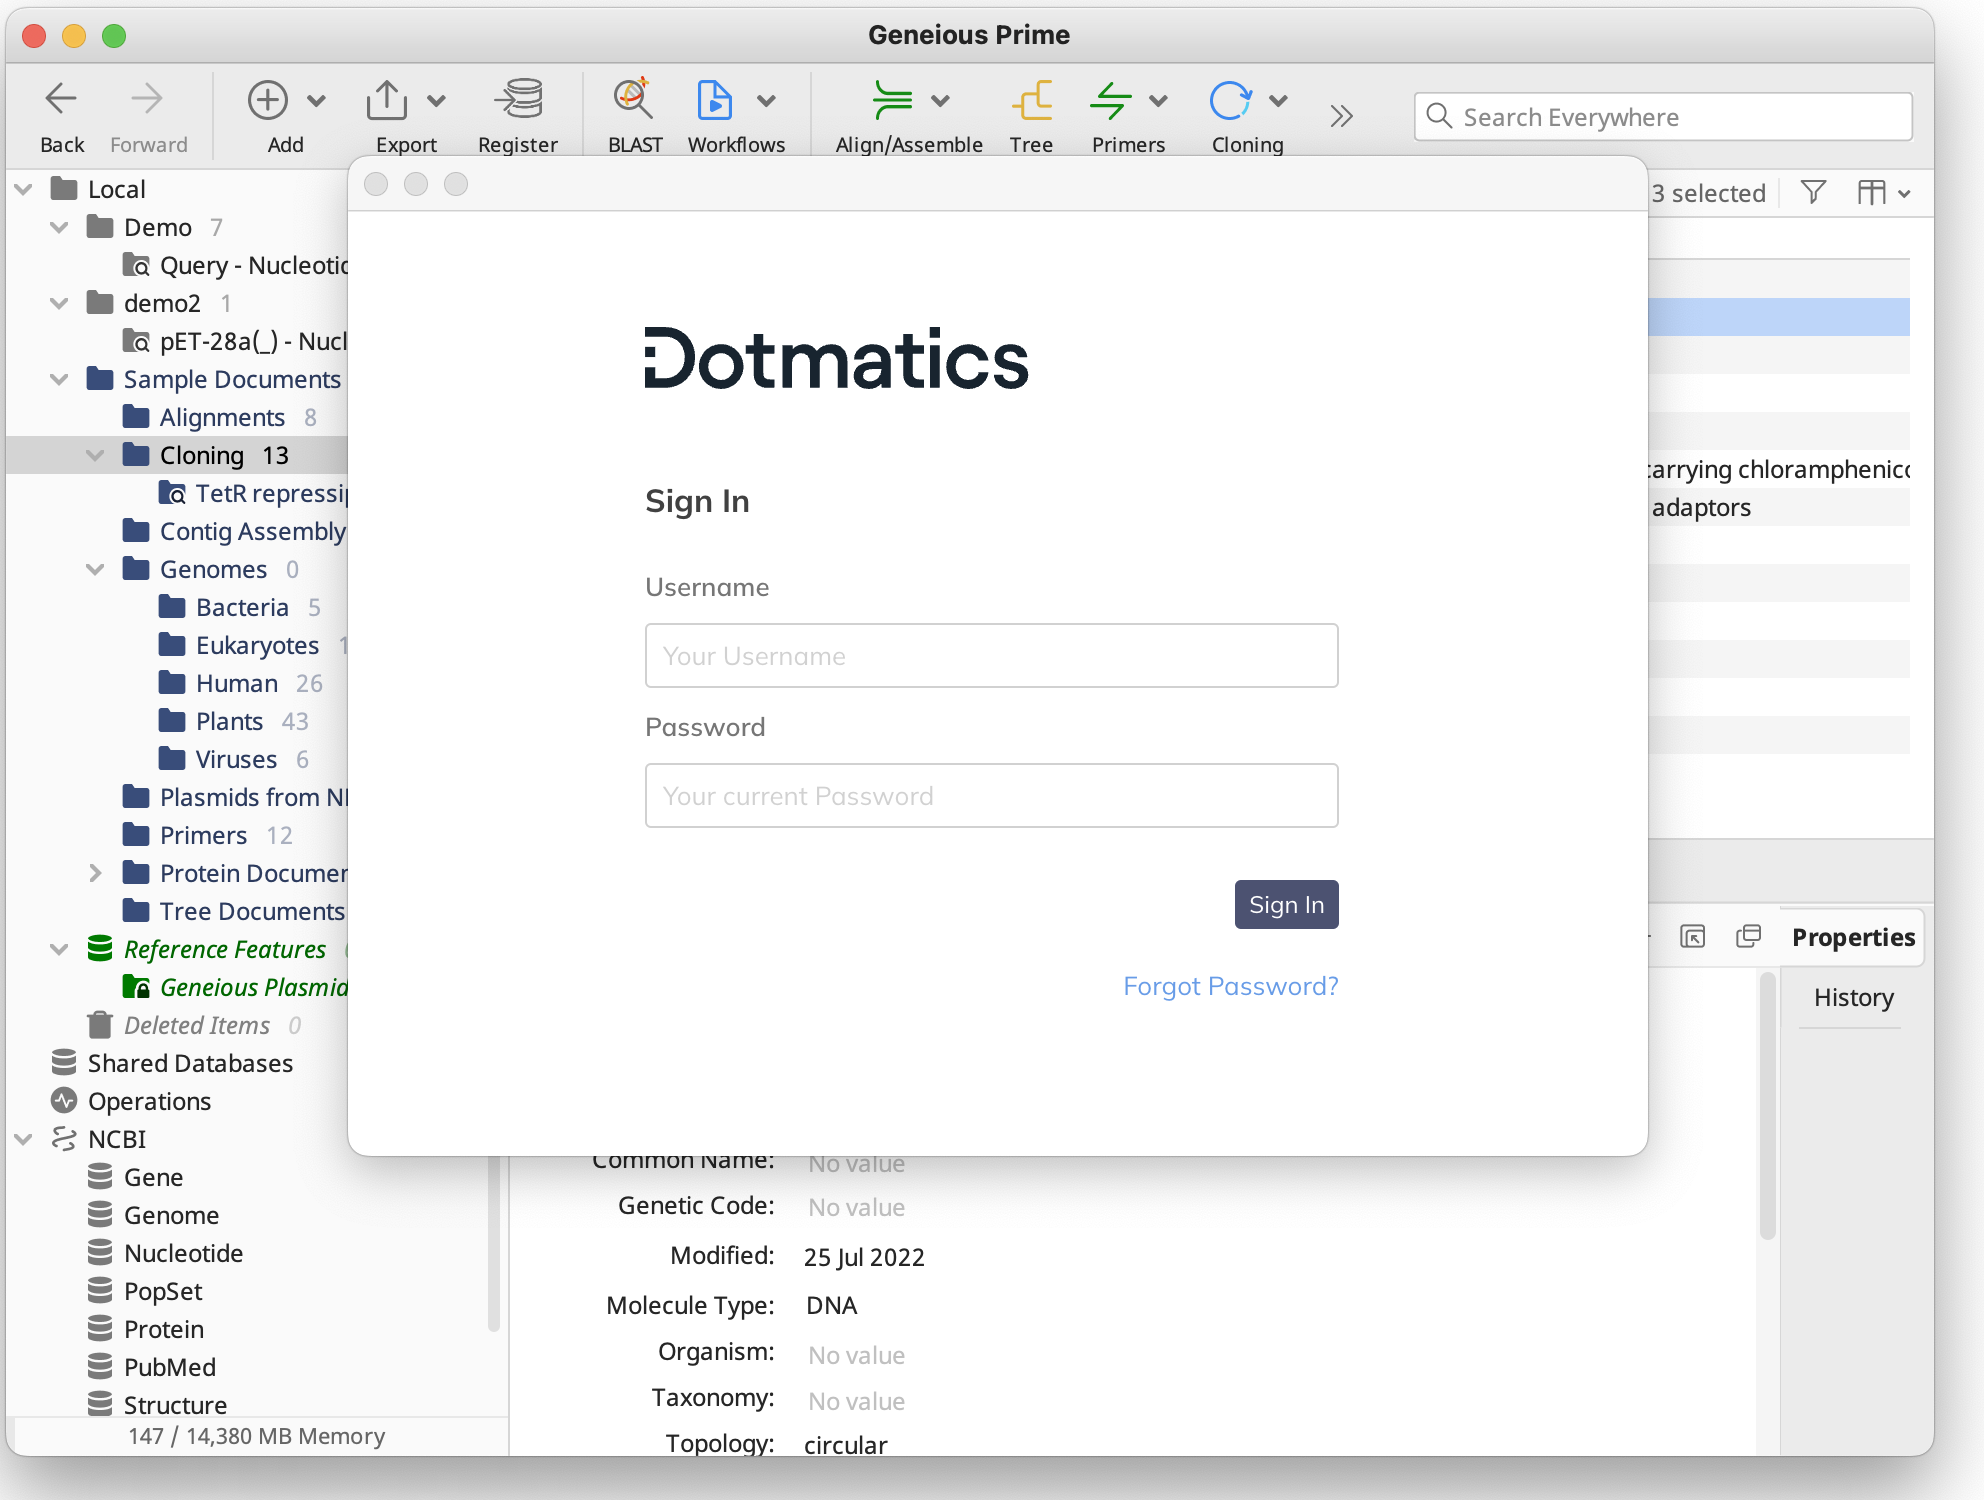Click the Register icon
1984x1500 pixels.
tap(518, 100)
